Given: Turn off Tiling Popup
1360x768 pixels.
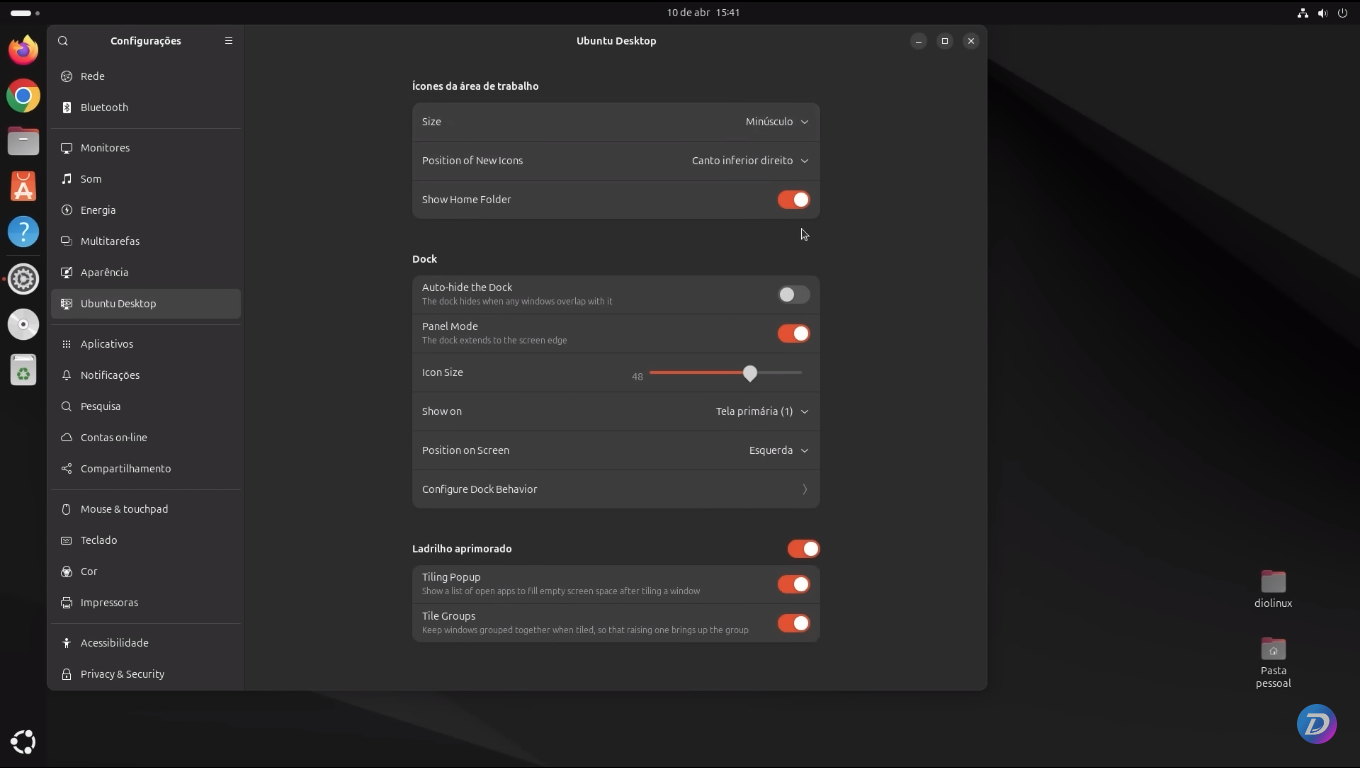Looking at the screenshot, I should tap(793, 584).
